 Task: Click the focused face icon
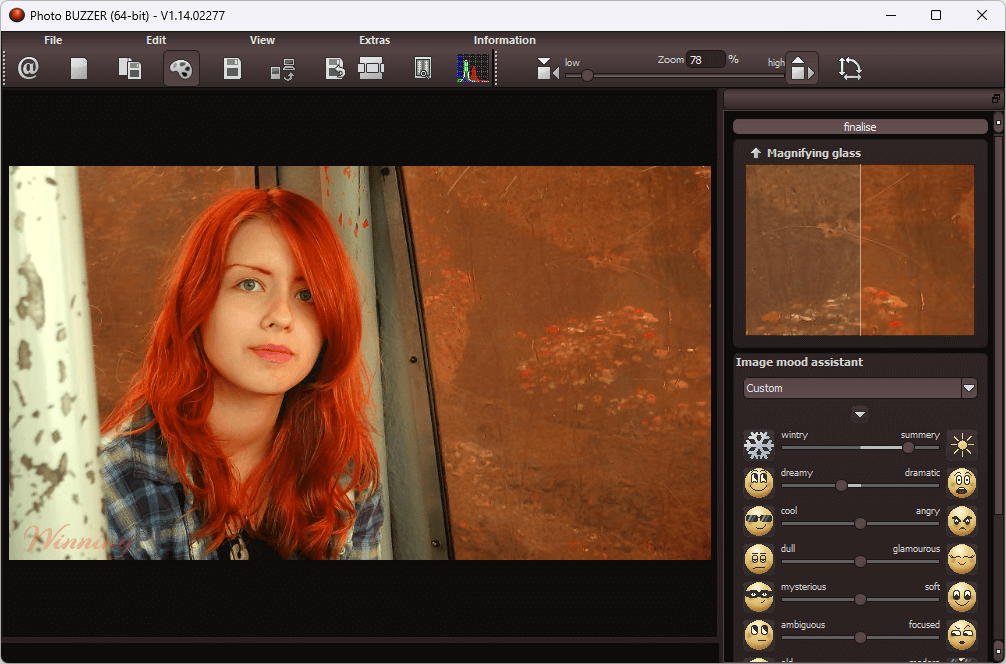pos(962,634)
